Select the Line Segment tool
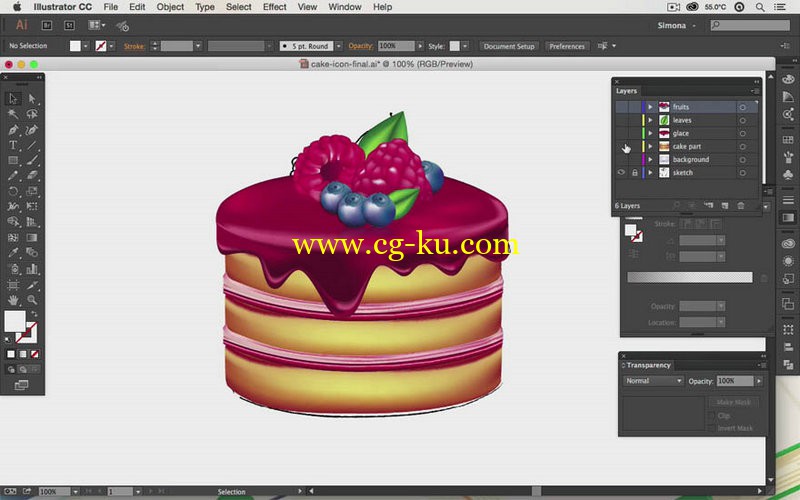 click(x=32, y=145)
